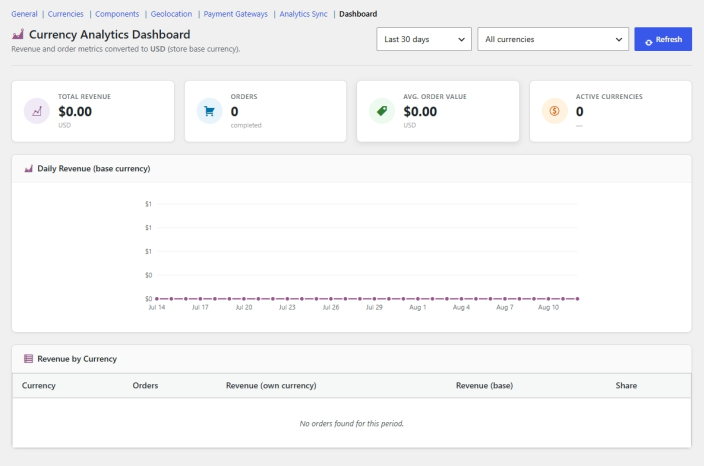Viewport: 704px width, 466px height.
Task: Click the Active Currencies coin icon
Action: coord(554,111)
